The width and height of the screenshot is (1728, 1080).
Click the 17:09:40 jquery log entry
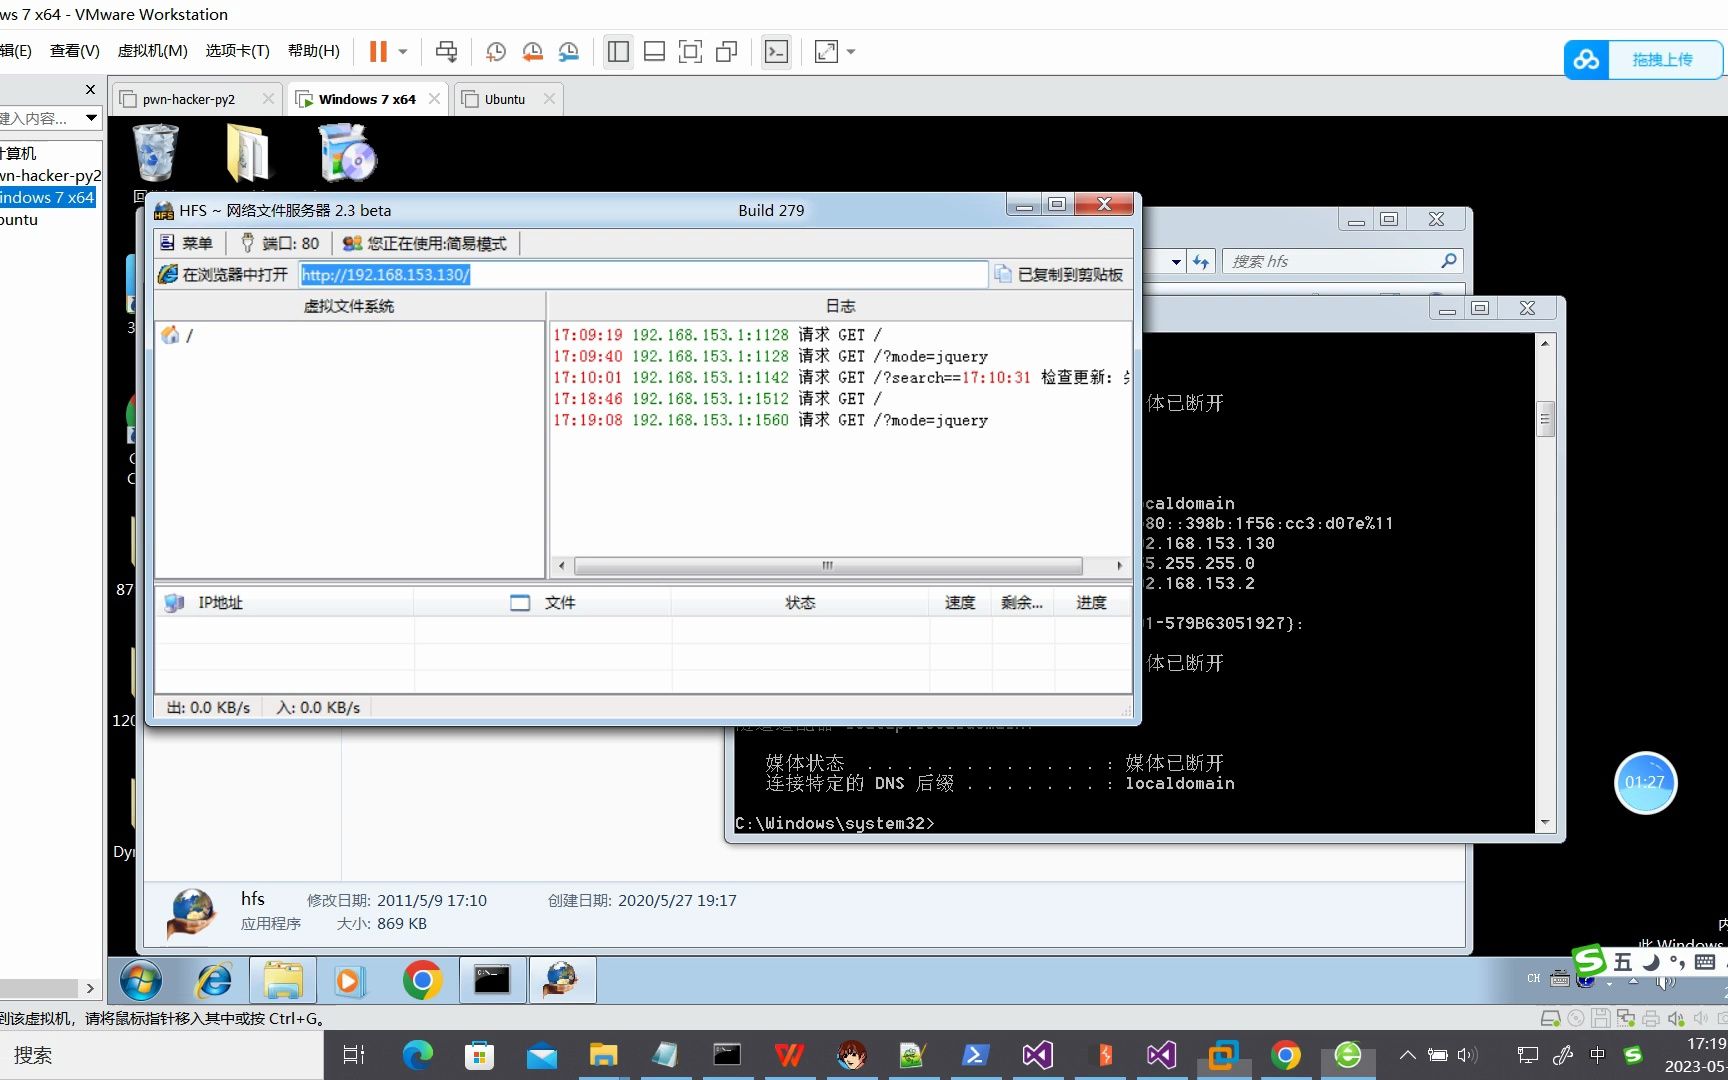tap(770, 356)
